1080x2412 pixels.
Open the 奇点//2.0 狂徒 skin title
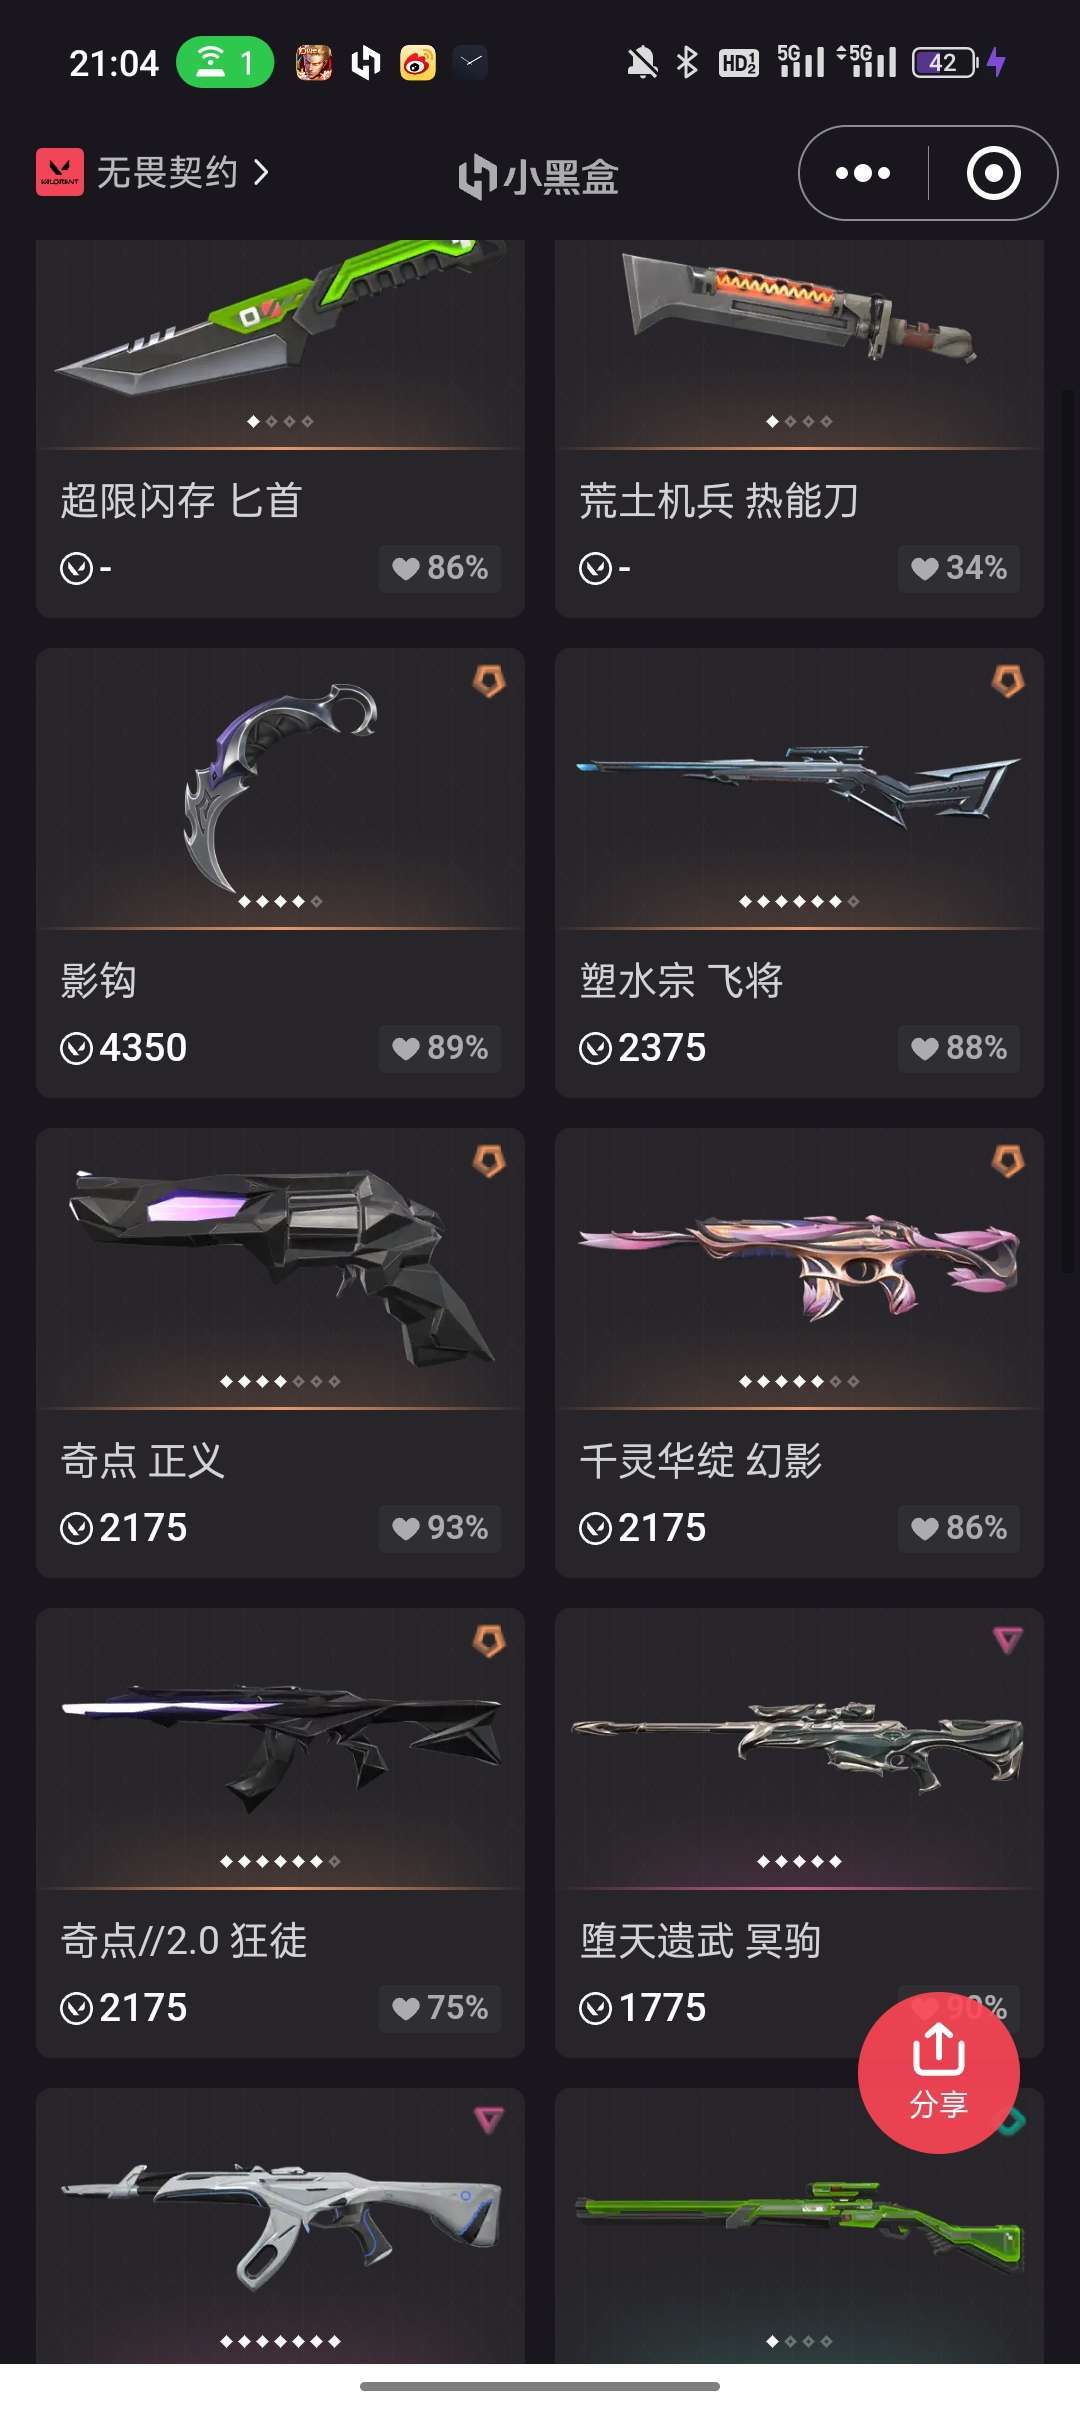pyautogui.click(x=184, y=1940)
